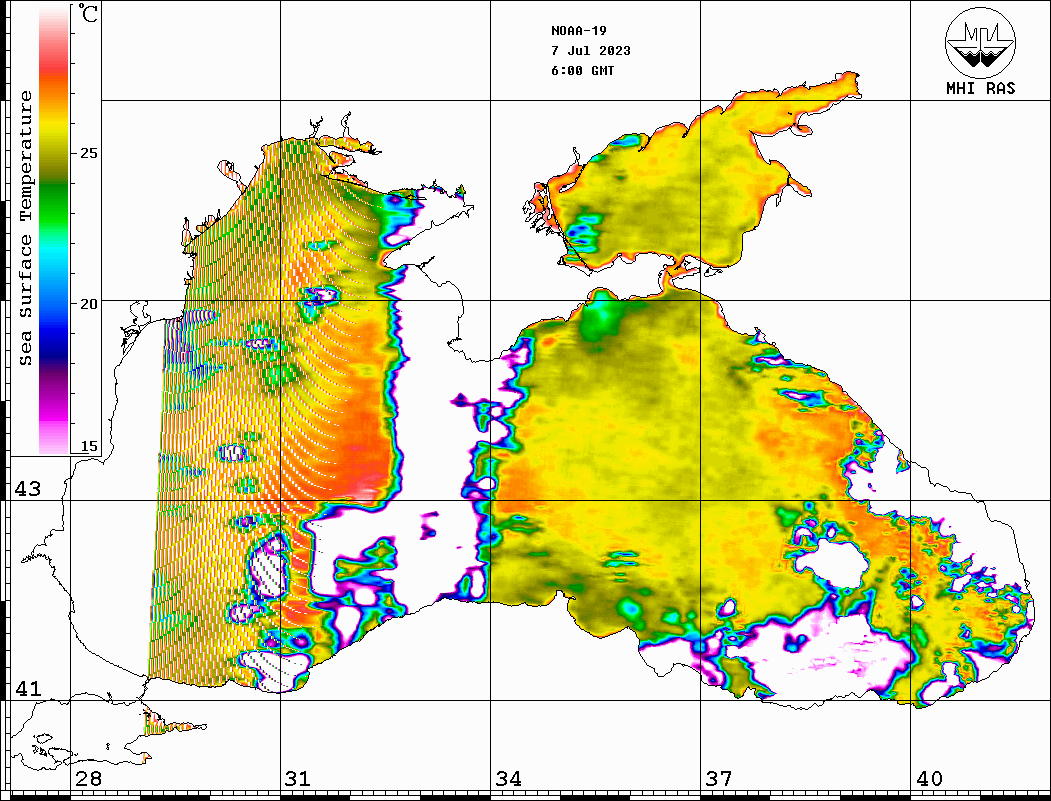Screen dimensions: 1051x801
Task: Click the 'Sea Surface Temperature' vertical label
Action: click(x=25, y=228)
